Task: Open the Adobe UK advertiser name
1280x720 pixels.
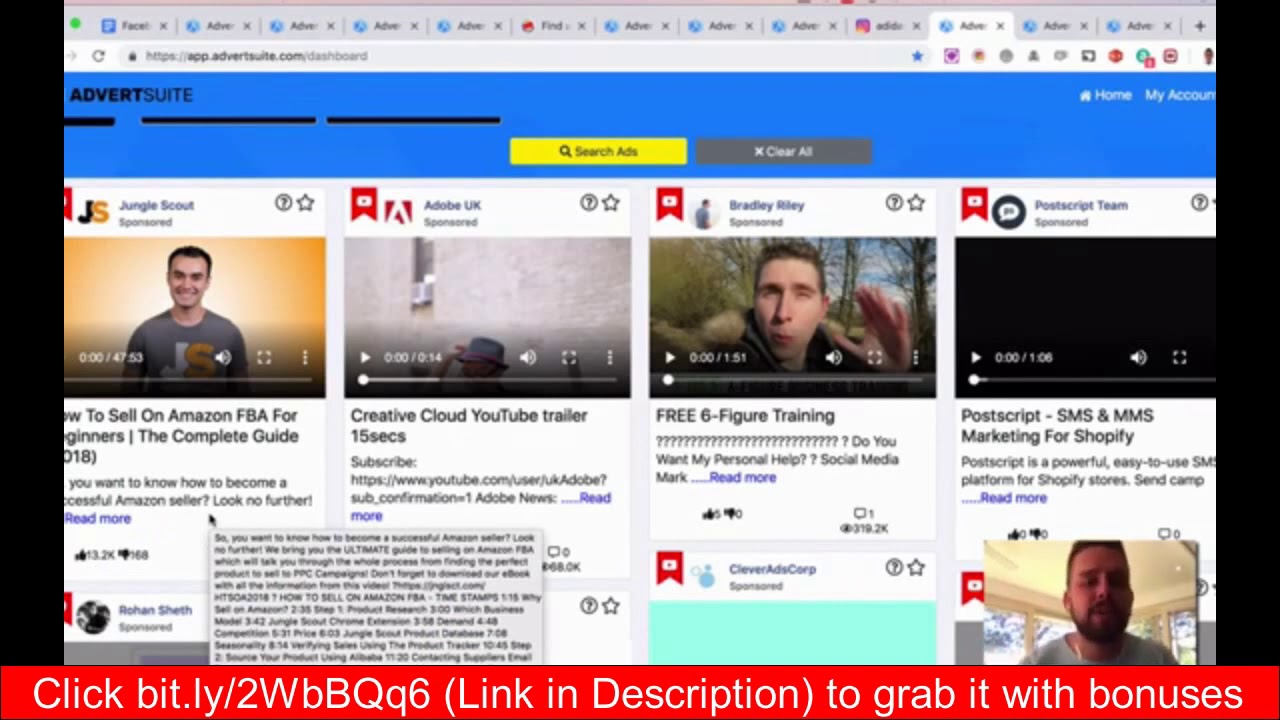Action: 452,205
